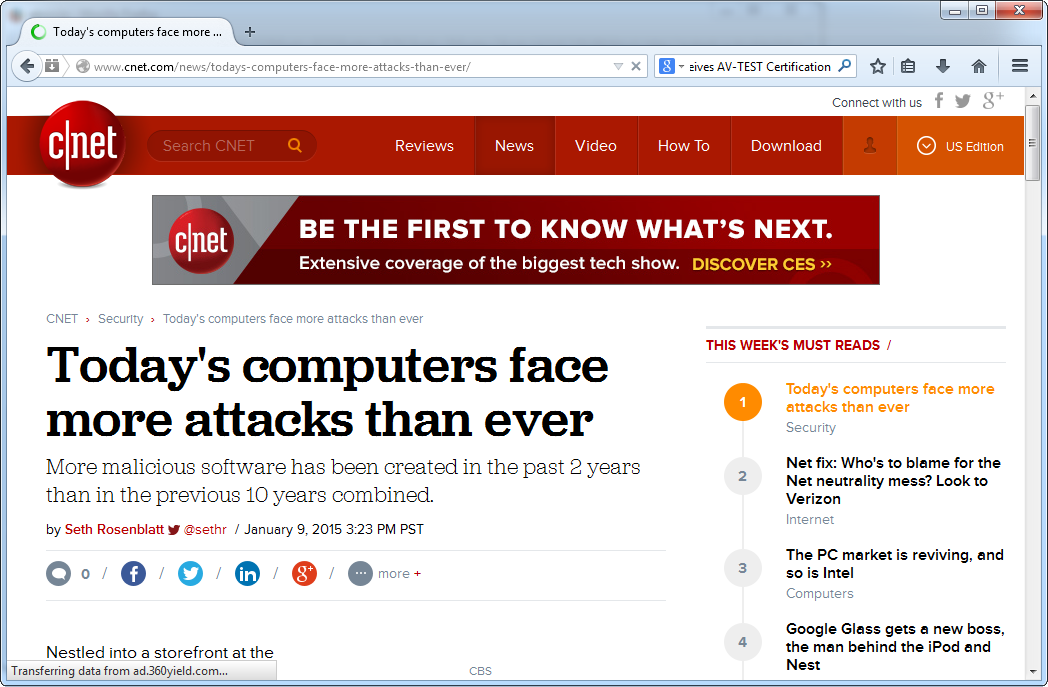Open the article comments bubble icon
The height and width of the screenshot is (687, 1048).
click(x=59, y=573)
